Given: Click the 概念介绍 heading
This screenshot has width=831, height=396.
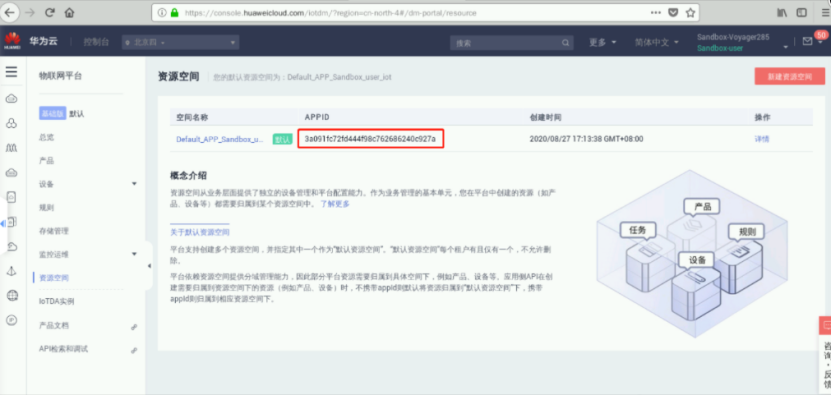Looking at the screenshot, I should coord(188,175).
